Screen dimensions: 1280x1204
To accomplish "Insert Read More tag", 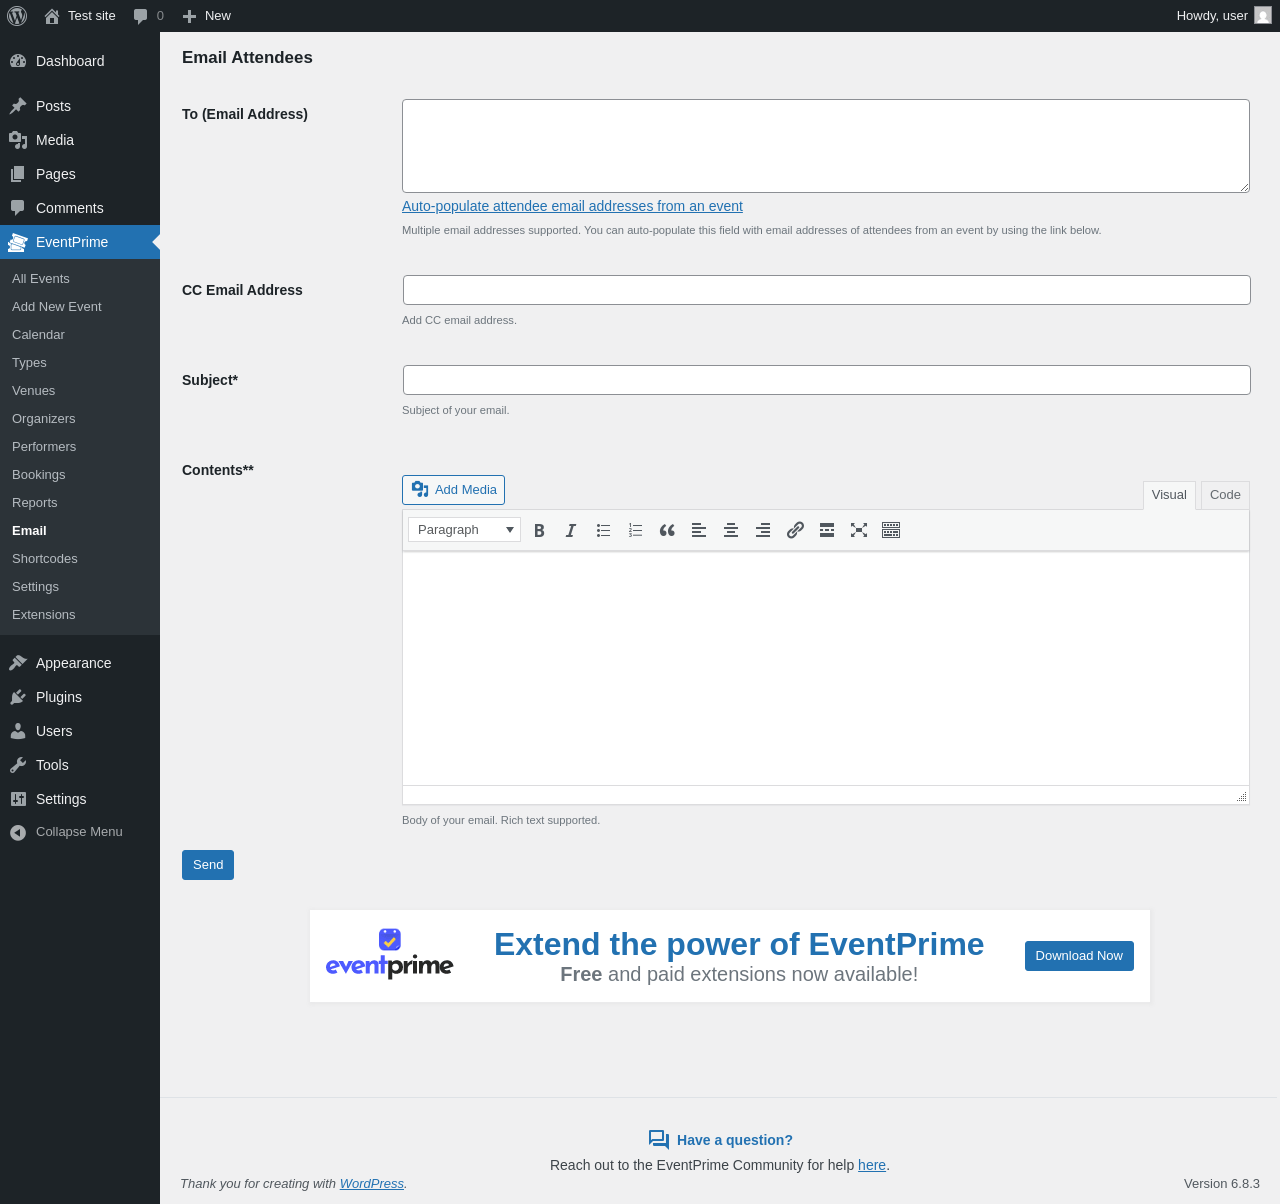I will click(x=827, y=530).
